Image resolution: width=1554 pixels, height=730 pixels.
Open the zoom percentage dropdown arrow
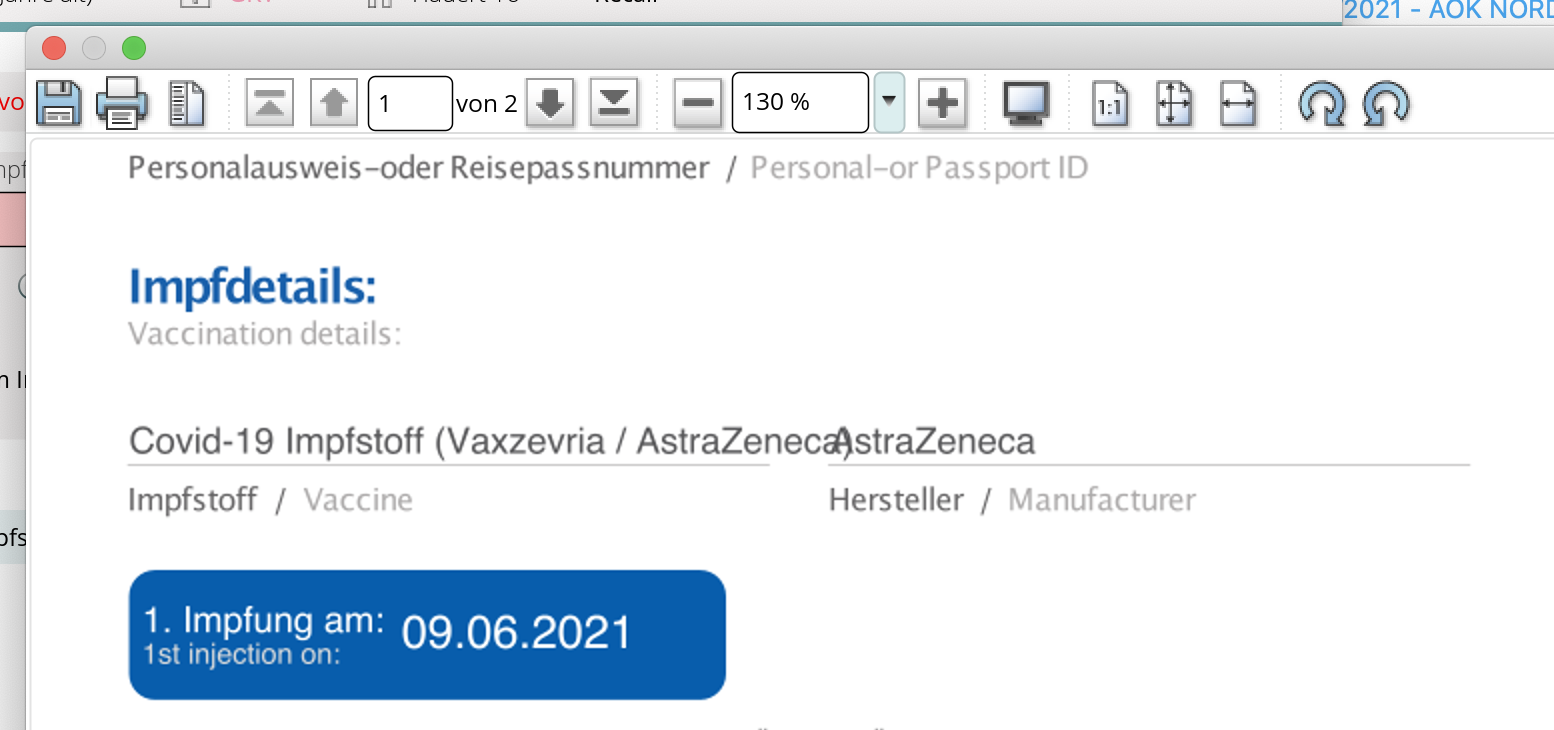click(889, 102)
